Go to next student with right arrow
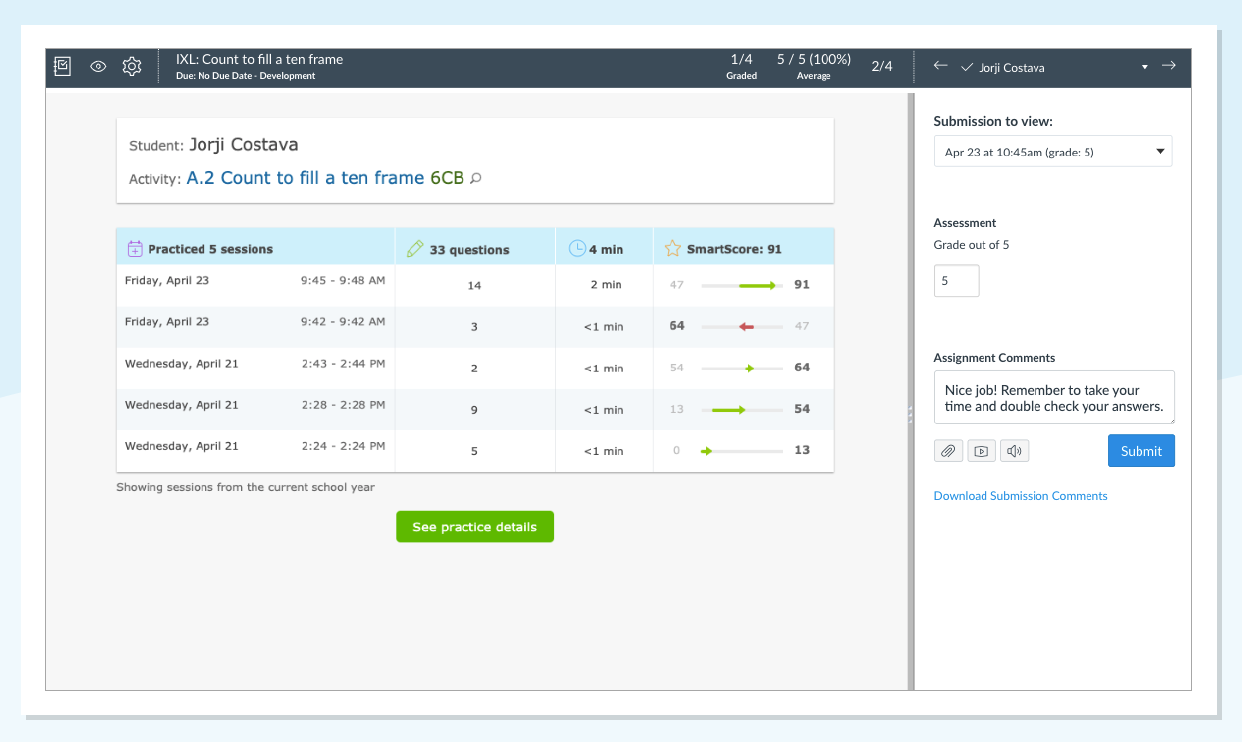This screenshot has height=742, width=1242. pos(1168,66)
